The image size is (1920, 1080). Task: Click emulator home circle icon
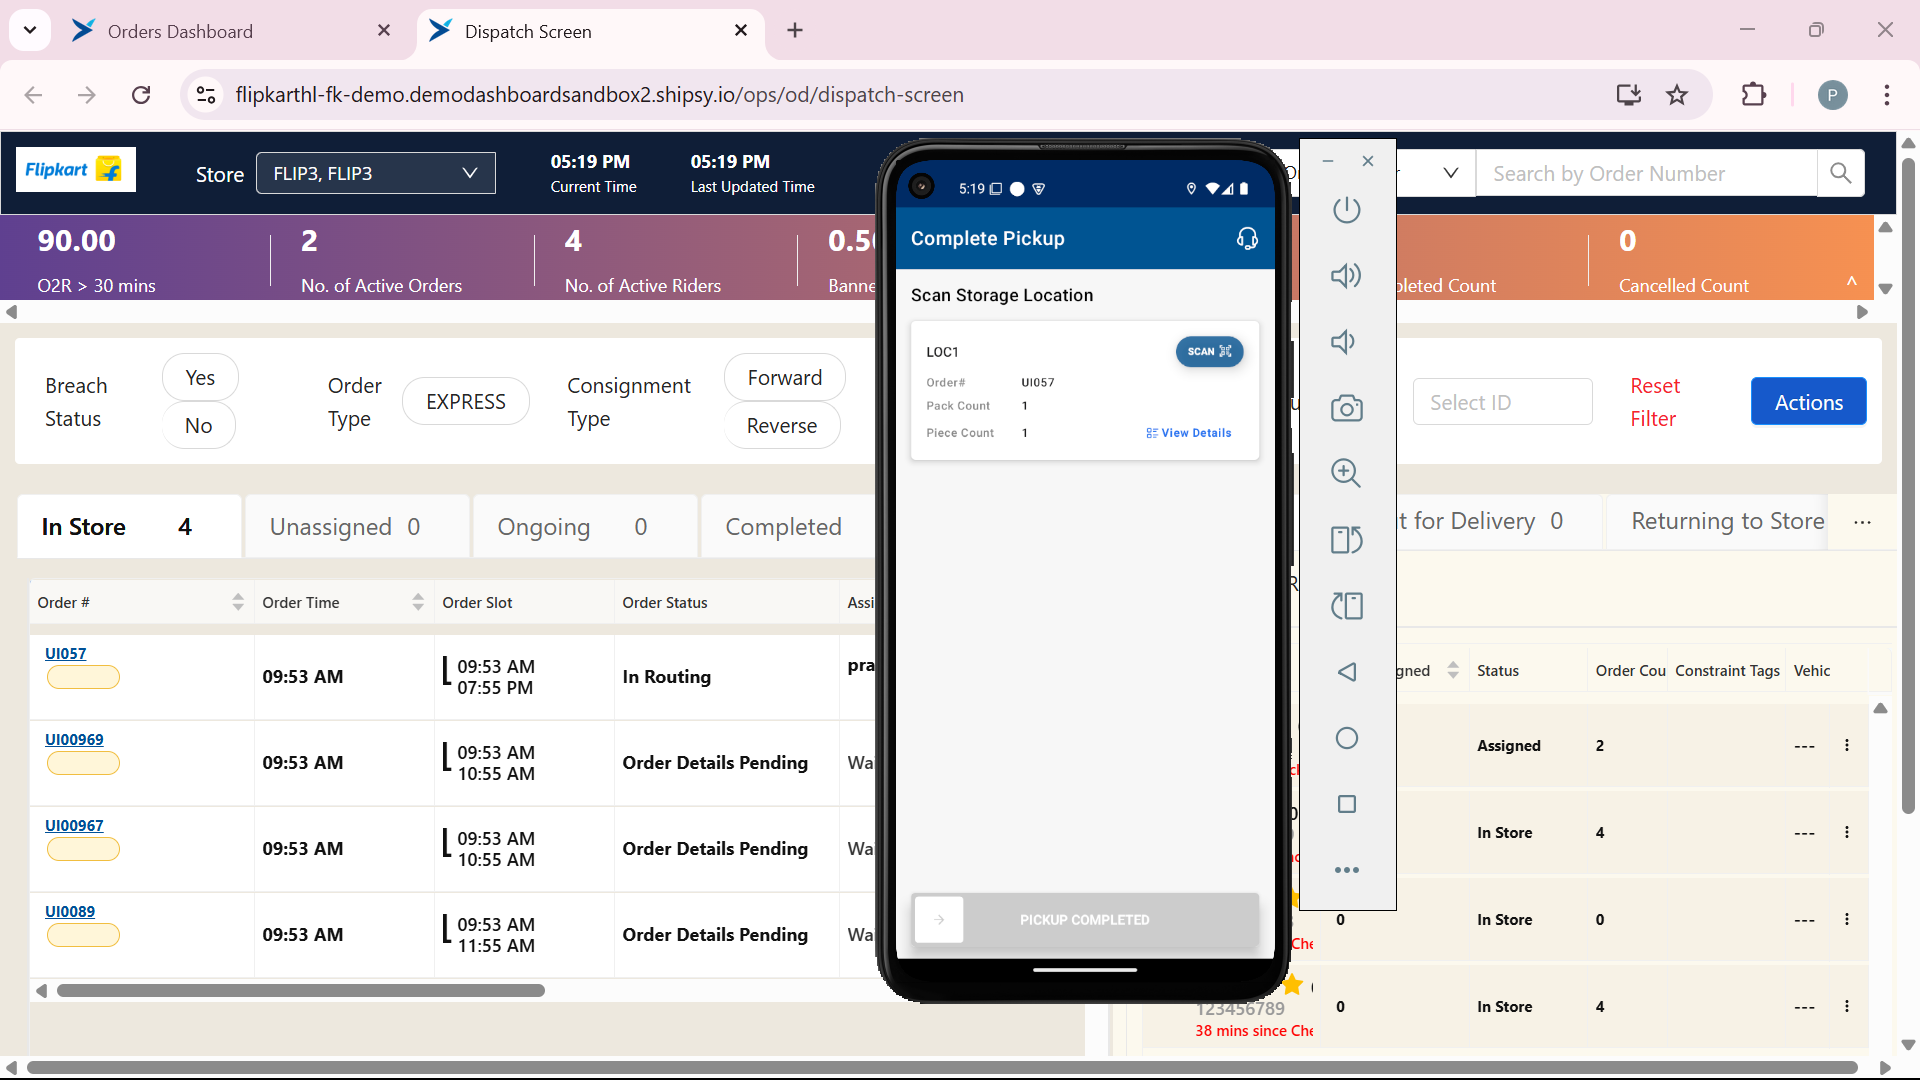point(1347,738)
